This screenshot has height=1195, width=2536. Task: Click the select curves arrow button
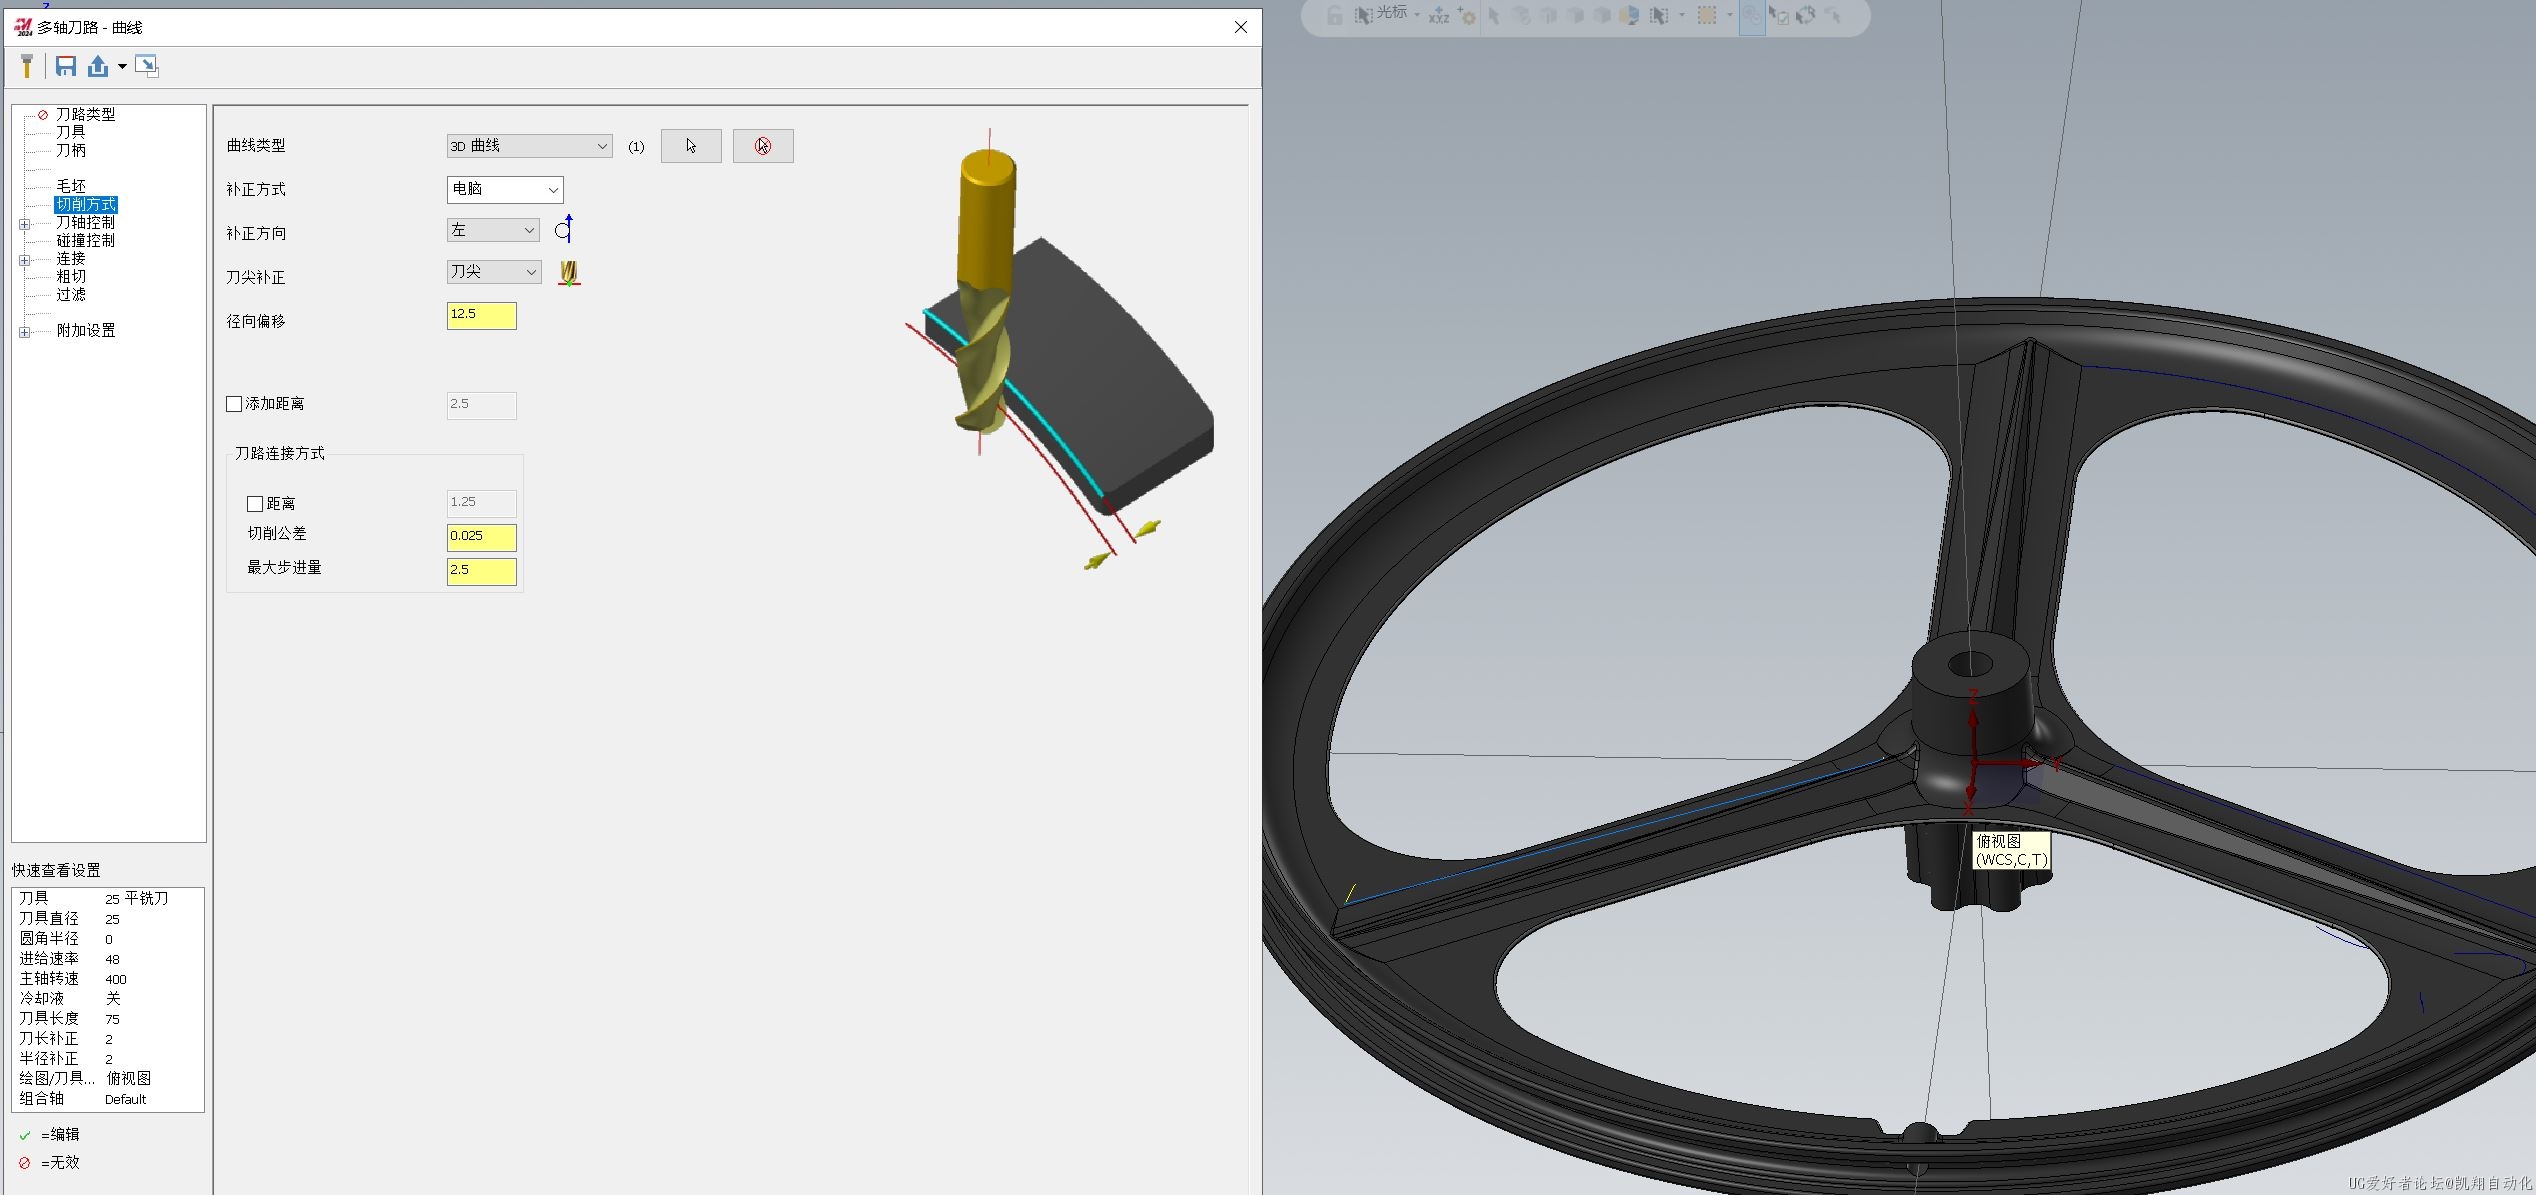691,146
